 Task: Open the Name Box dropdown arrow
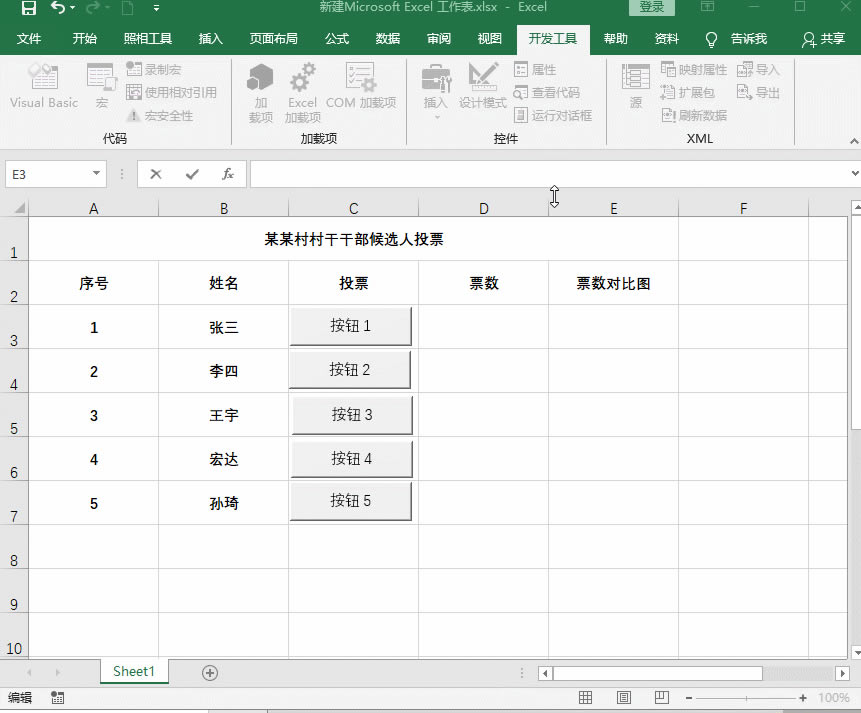96,174
